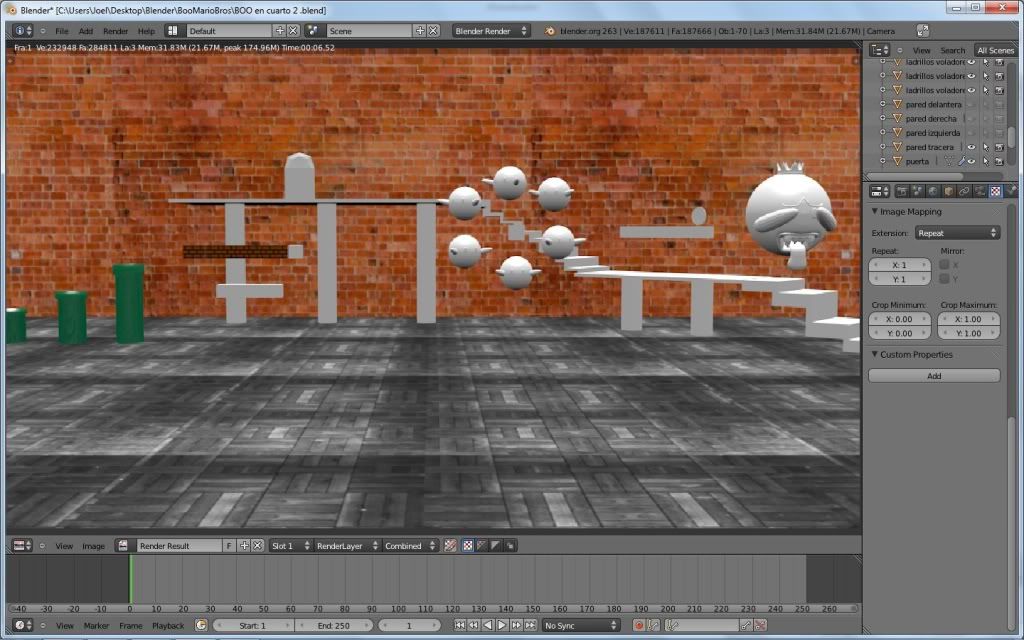Open the Texture properties tab icon

(996, 191)
